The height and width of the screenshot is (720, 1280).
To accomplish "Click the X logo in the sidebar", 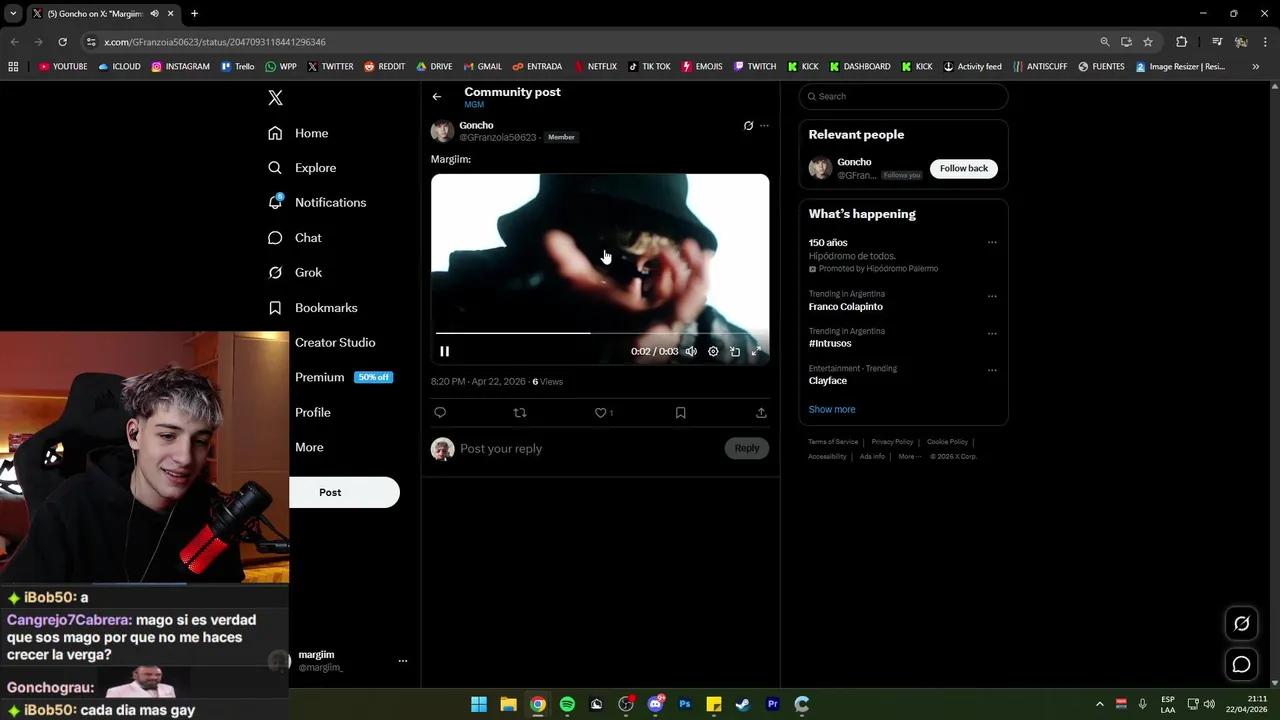I will point(275,97).
